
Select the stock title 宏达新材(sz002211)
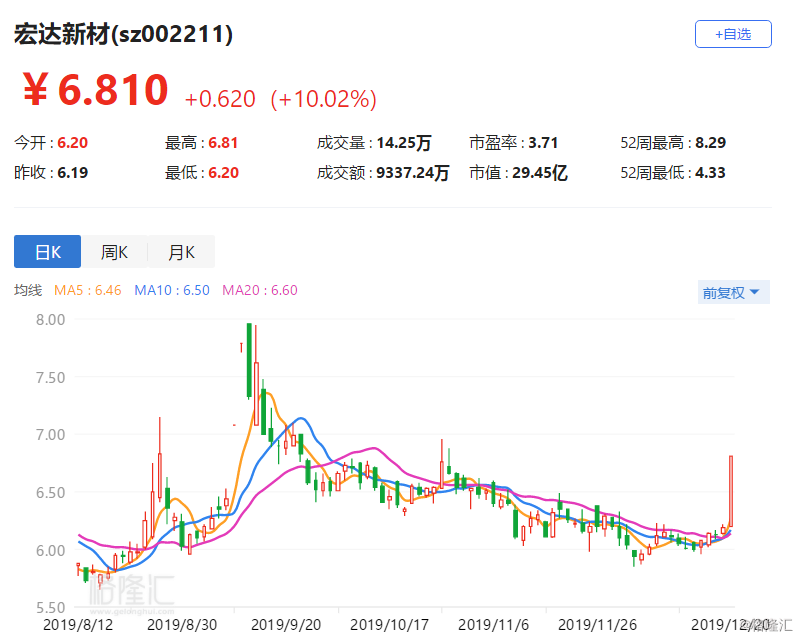123,34
